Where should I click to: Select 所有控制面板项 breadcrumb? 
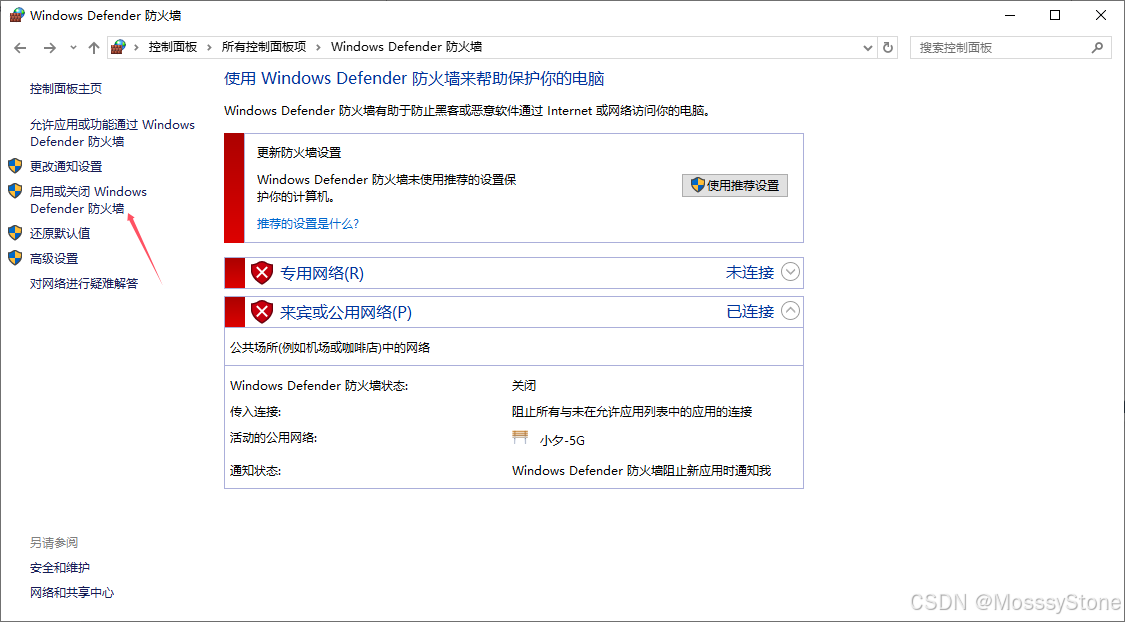coord(264,47)
